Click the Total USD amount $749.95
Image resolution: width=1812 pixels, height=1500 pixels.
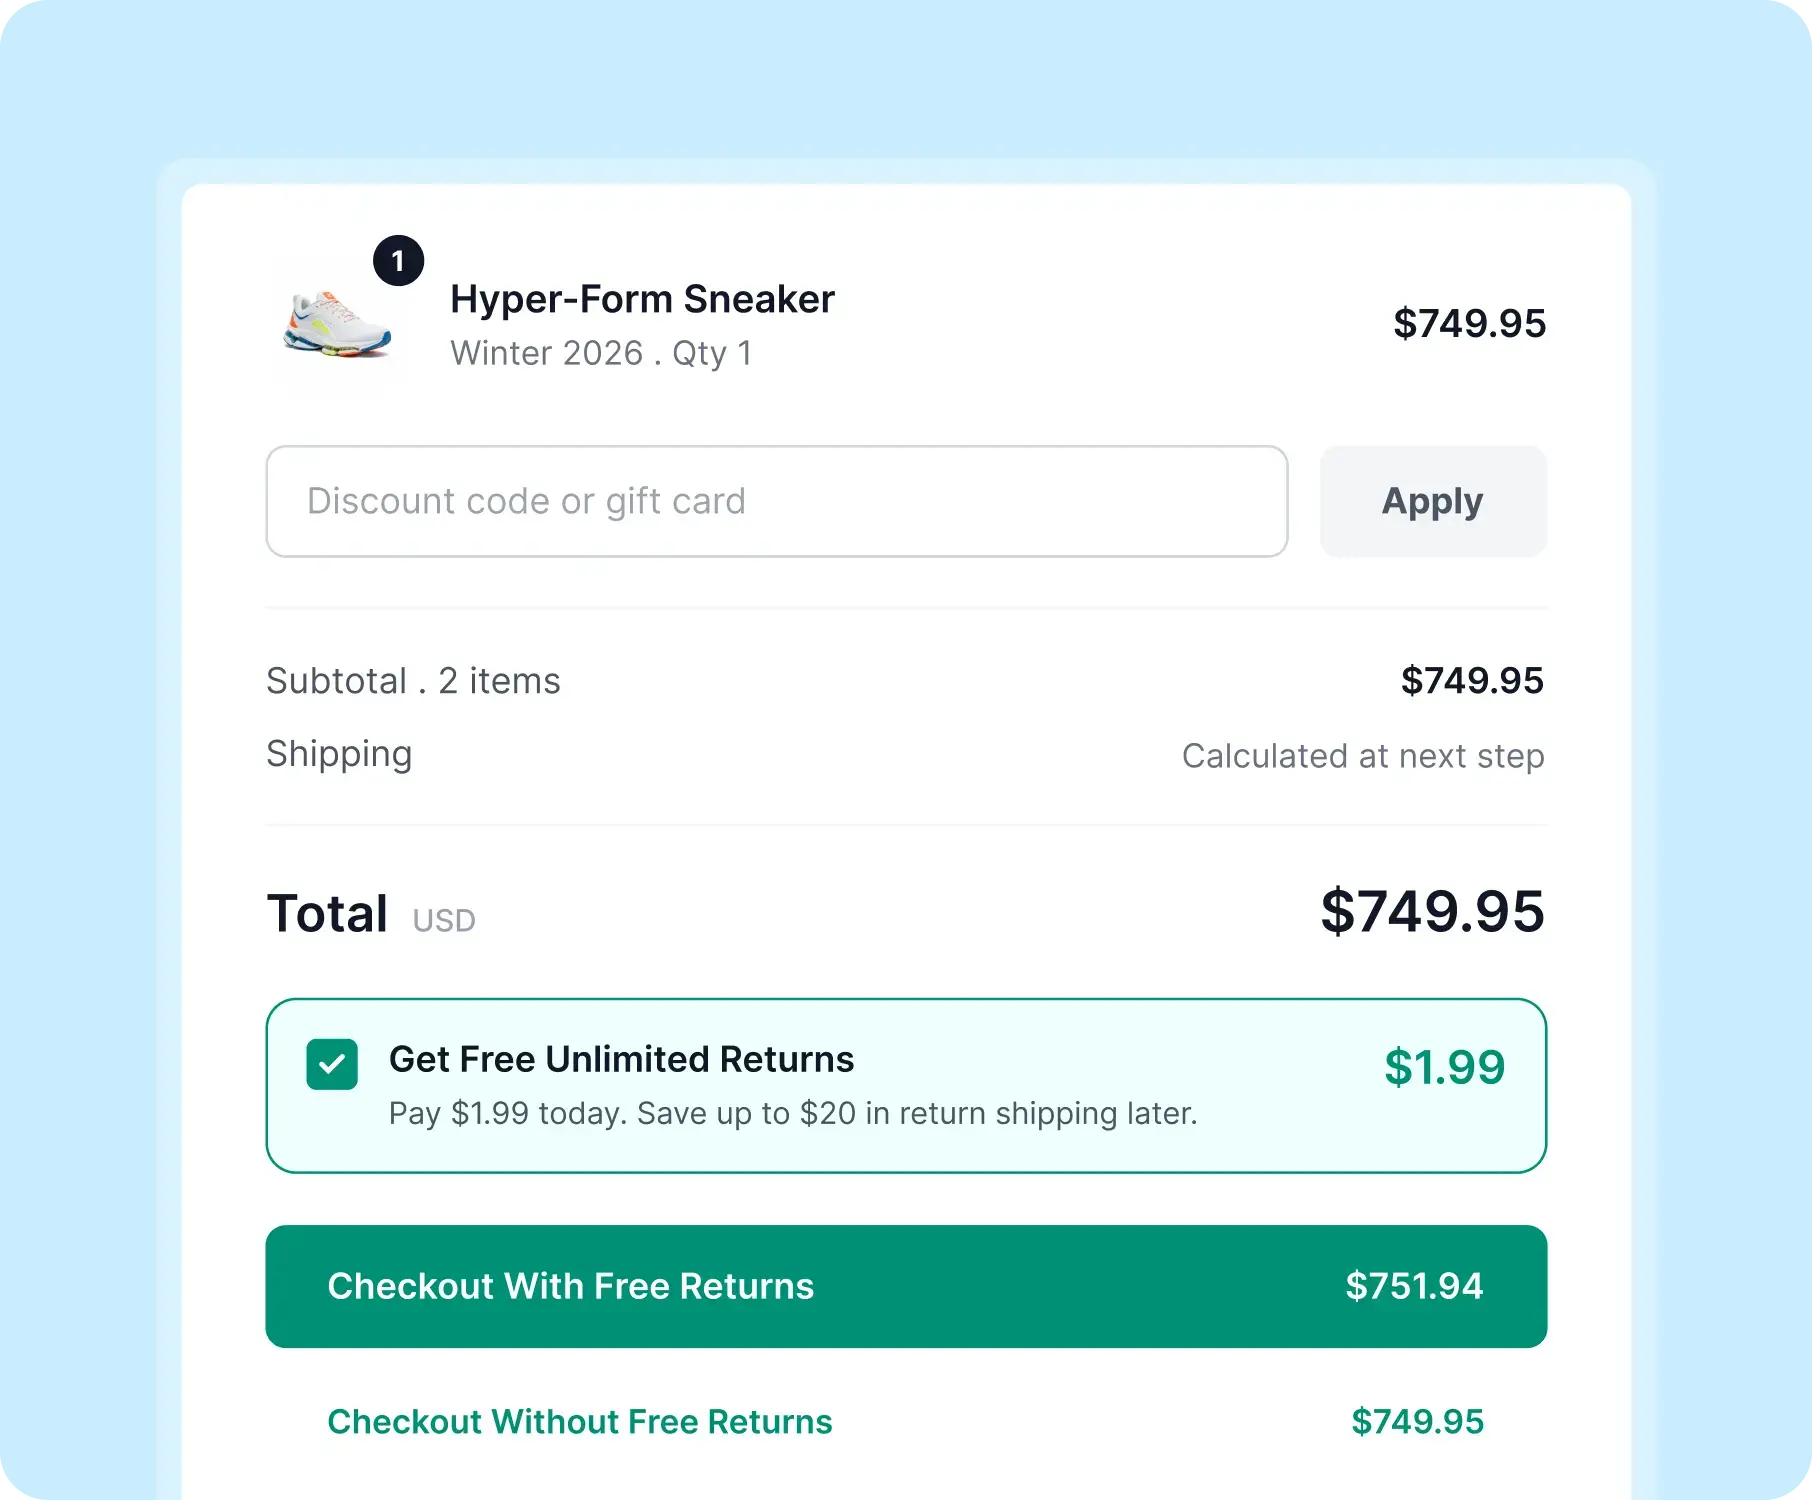[x=1432, y=911]
